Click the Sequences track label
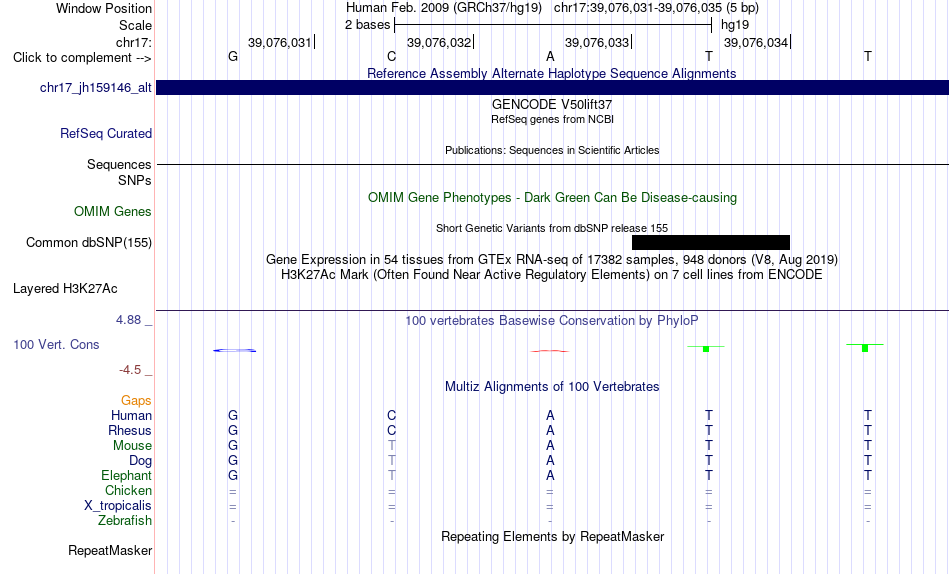The image size is (950, 574). click(119, 165)
